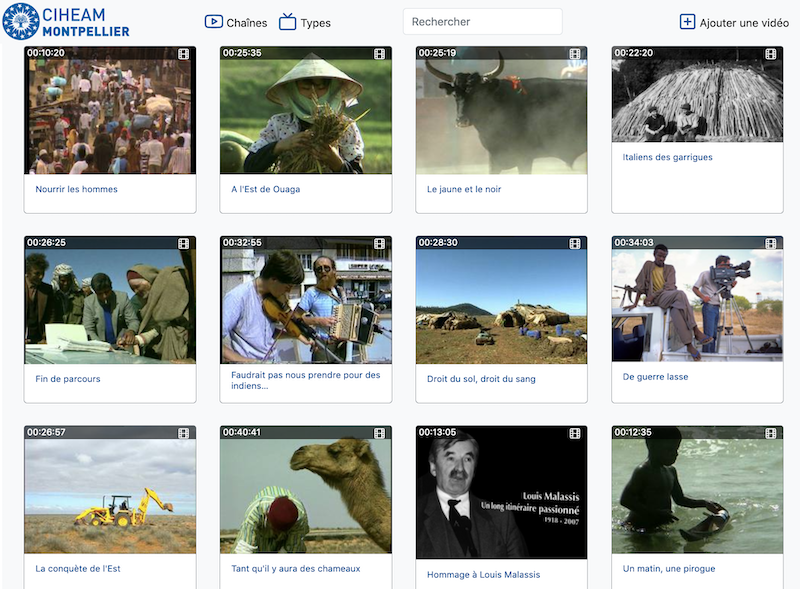Open the Chaînes menu

click(236, 22)
